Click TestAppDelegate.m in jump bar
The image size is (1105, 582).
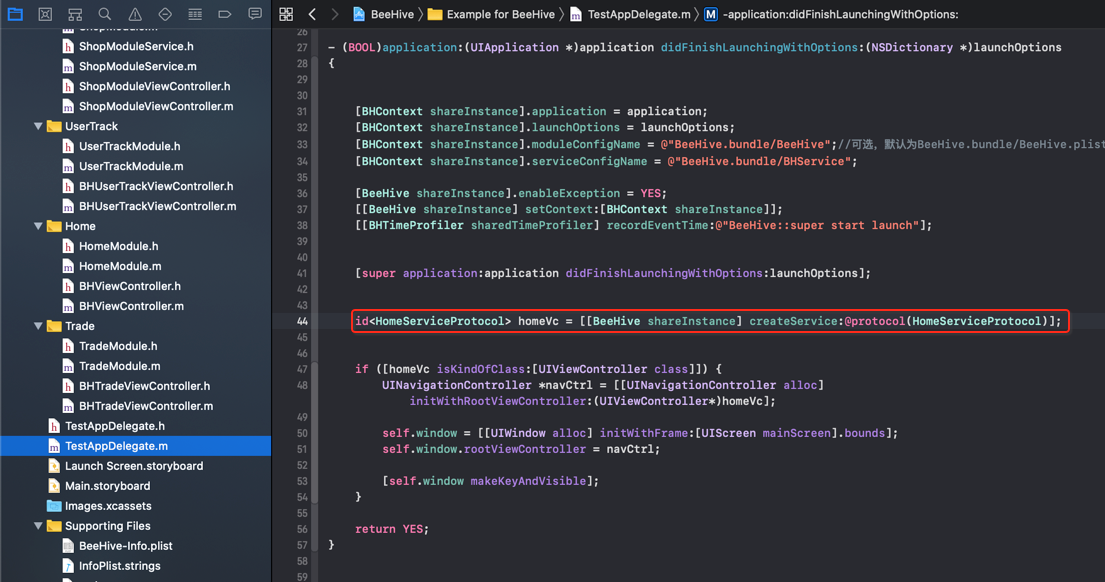click(631, 14)
